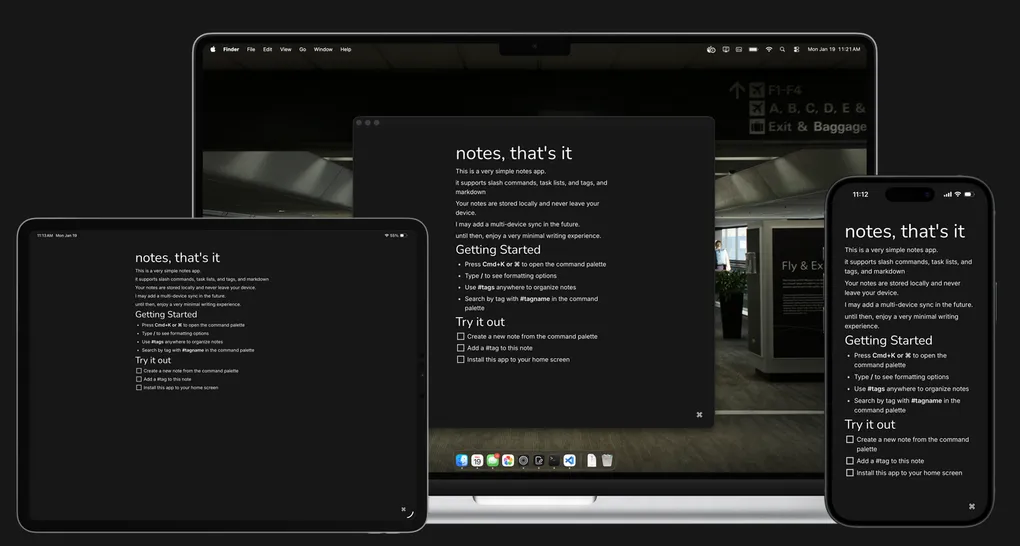Check "Install this app" task on the tablet
The image size is (1020, 546).
pos(139,387)
